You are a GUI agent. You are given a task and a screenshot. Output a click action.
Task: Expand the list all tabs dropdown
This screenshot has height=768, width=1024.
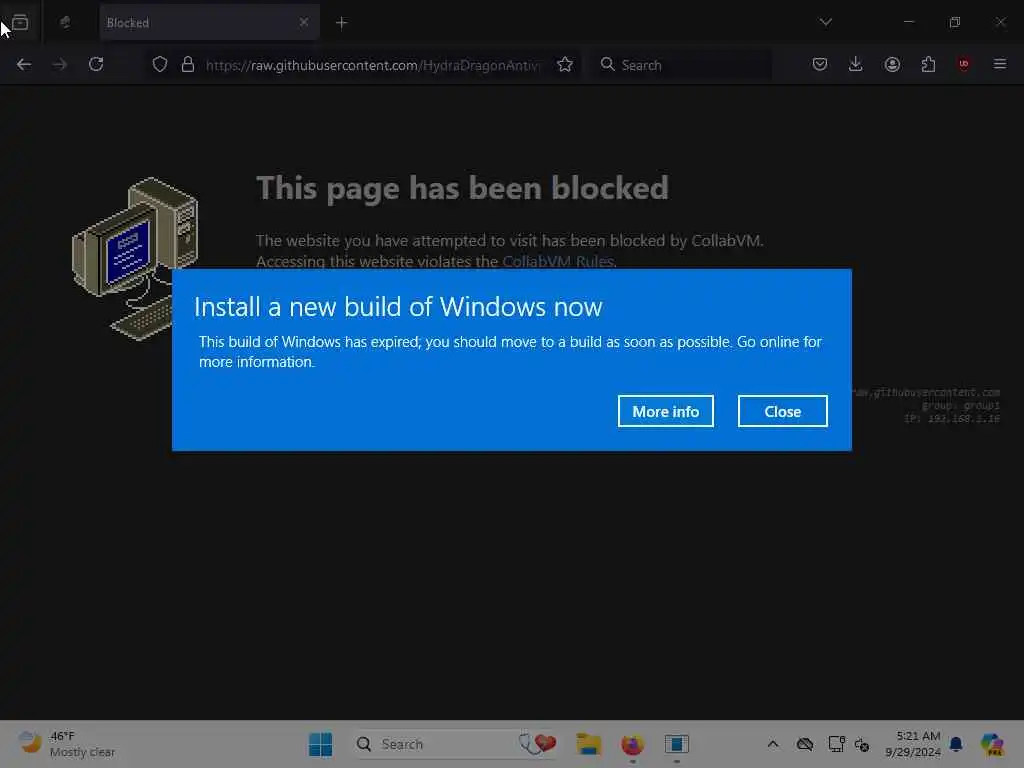pos(825,22)
